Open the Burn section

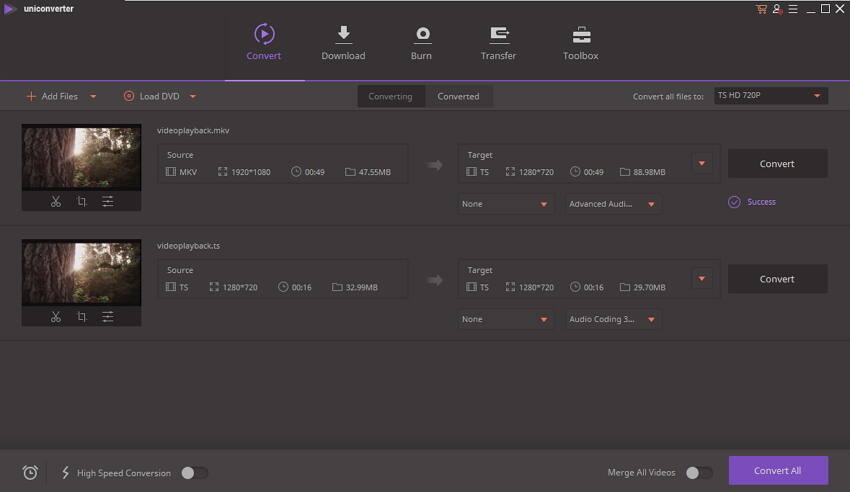421,42
